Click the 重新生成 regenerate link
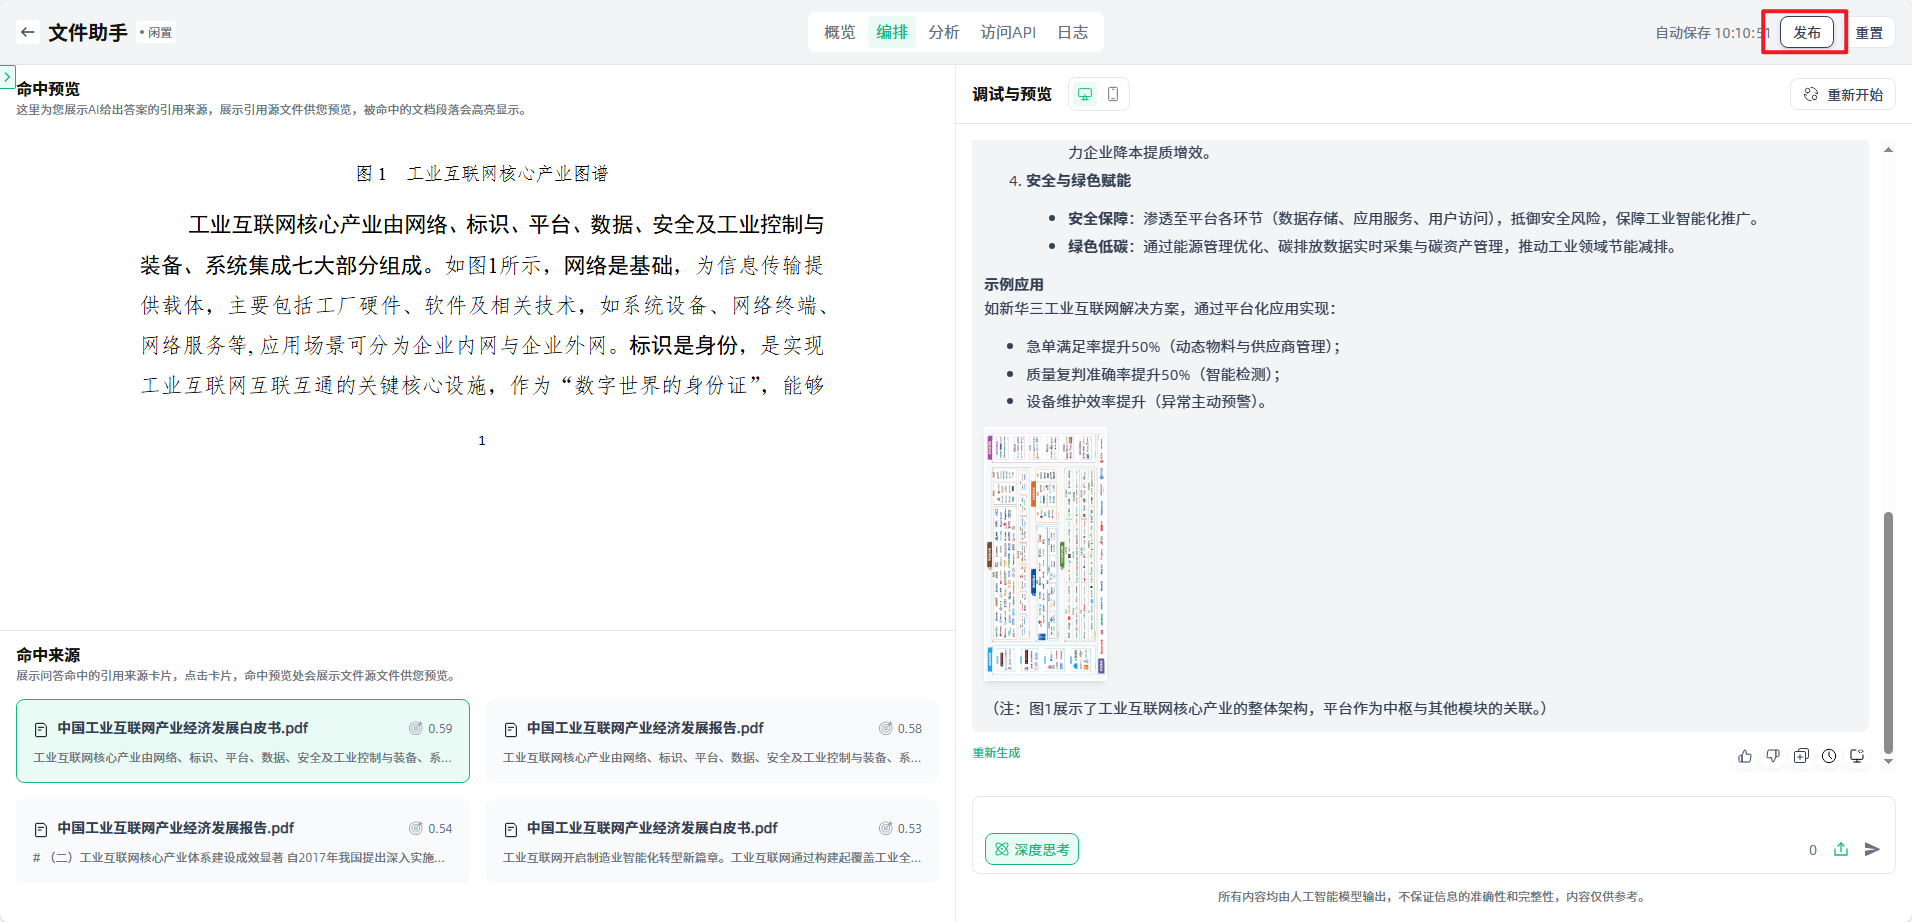 pos(996,753)
